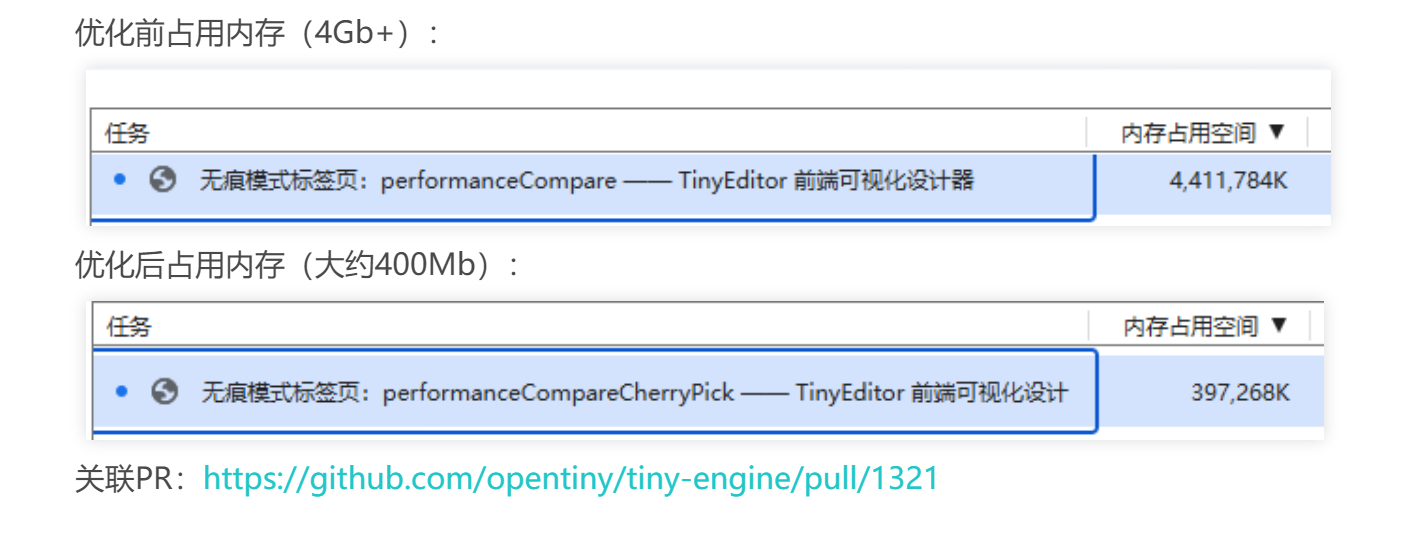
Task: Click the 任务 column header above the performanceCompare row
Action: pyautogui.click(x=127, y=133)
